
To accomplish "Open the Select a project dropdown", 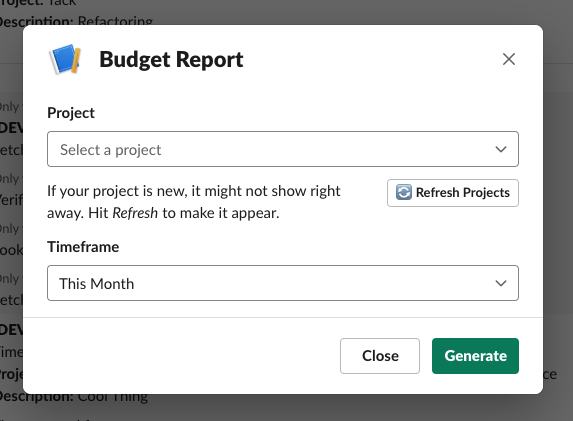I will pos(283,149).
